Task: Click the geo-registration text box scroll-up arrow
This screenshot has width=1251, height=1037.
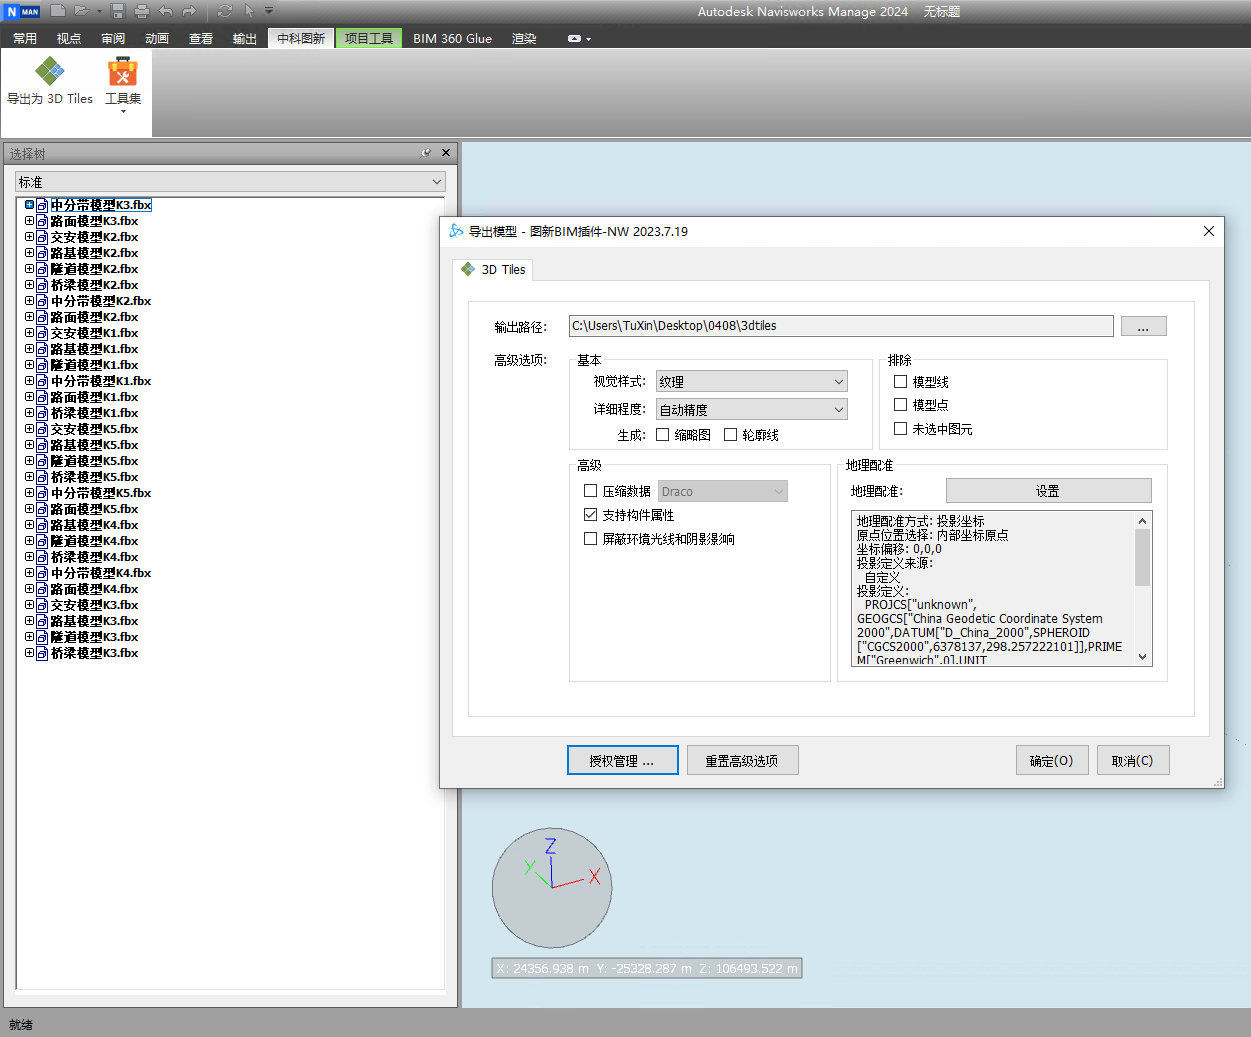Action: point(1142,520)
